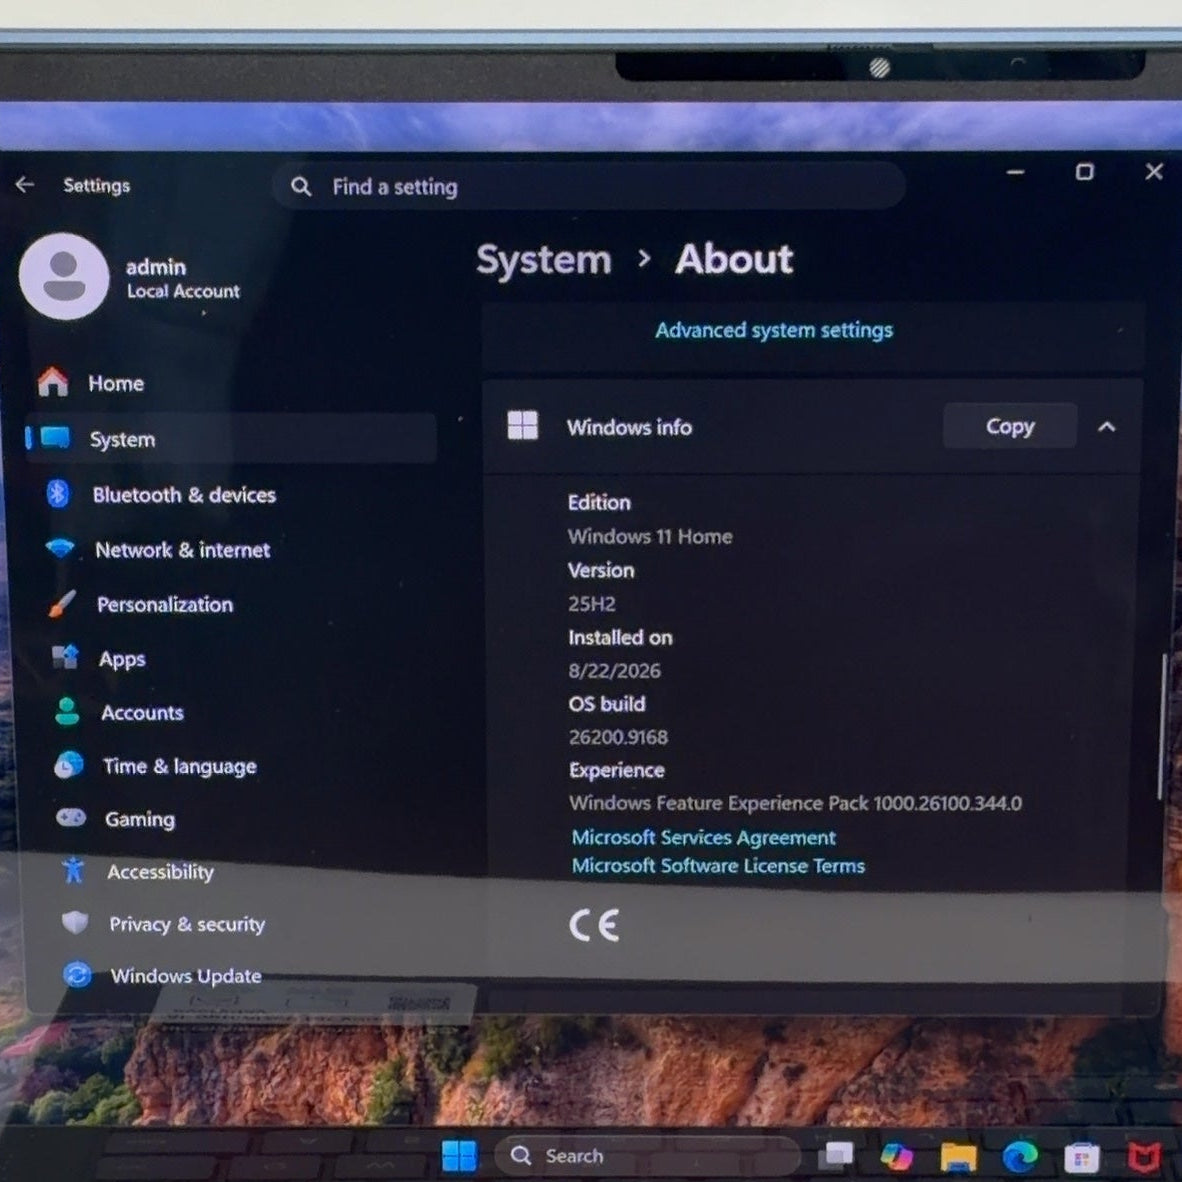Click the Accessibility figure icon
This screenshot has height=1182, width=1182.
coord(73,870)
